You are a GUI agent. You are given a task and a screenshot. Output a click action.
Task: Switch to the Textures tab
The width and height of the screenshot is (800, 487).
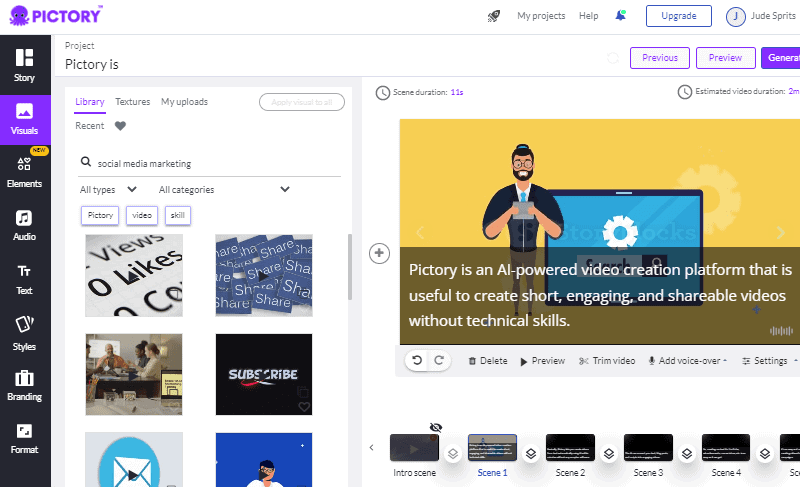[x=133, y=101]
